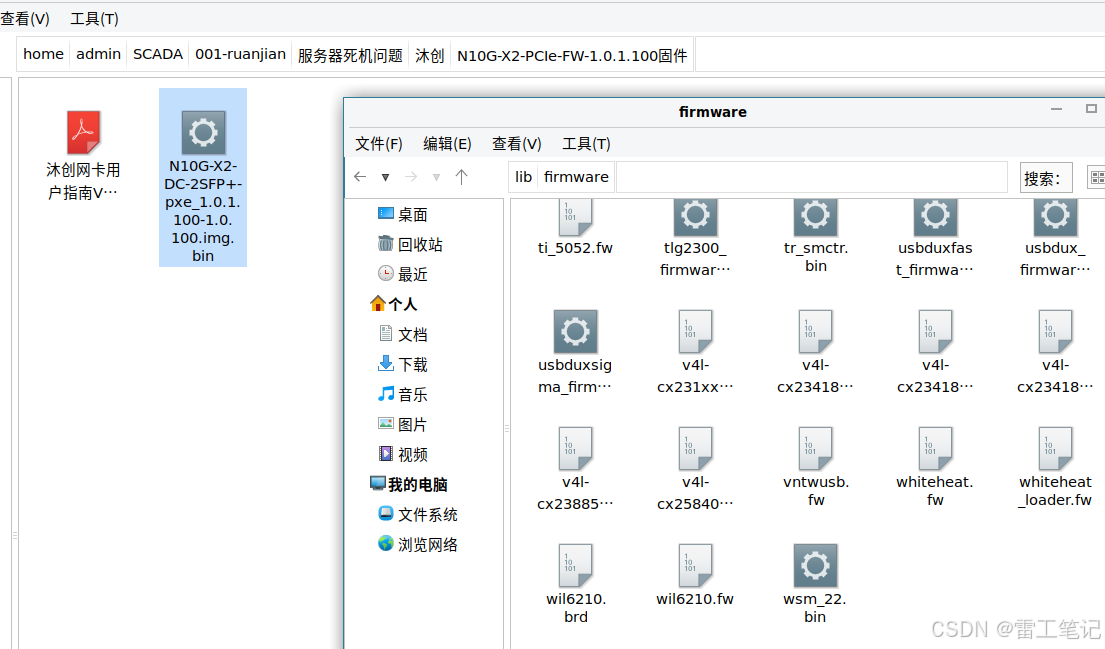Select N10G-X2-DC-2SFP+-pxe img.bin file icon
Image resolution: width=1105 pixels, height=649 pixels.
(203, 132)
